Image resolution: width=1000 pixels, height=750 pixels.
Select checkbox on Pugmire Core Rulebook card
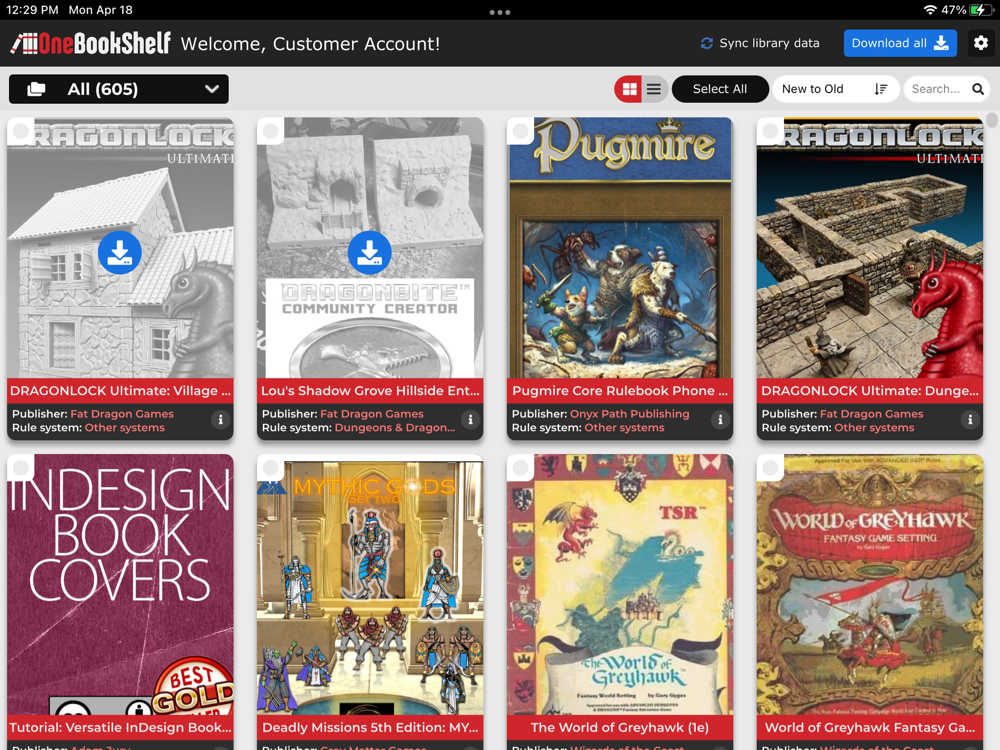pos(520,131)
